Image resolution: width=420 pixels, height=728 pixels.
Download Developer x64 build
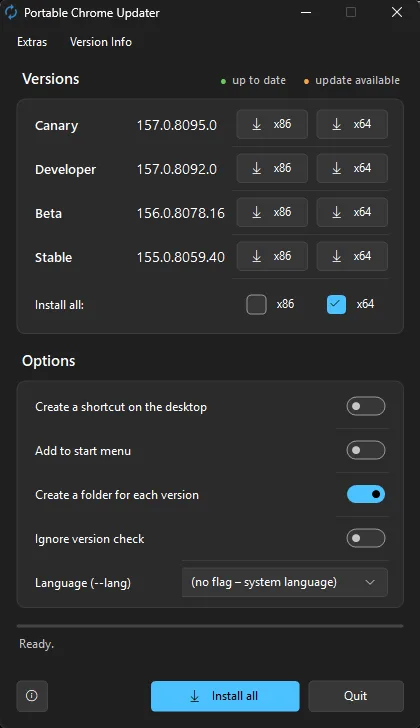click(352, 168)
